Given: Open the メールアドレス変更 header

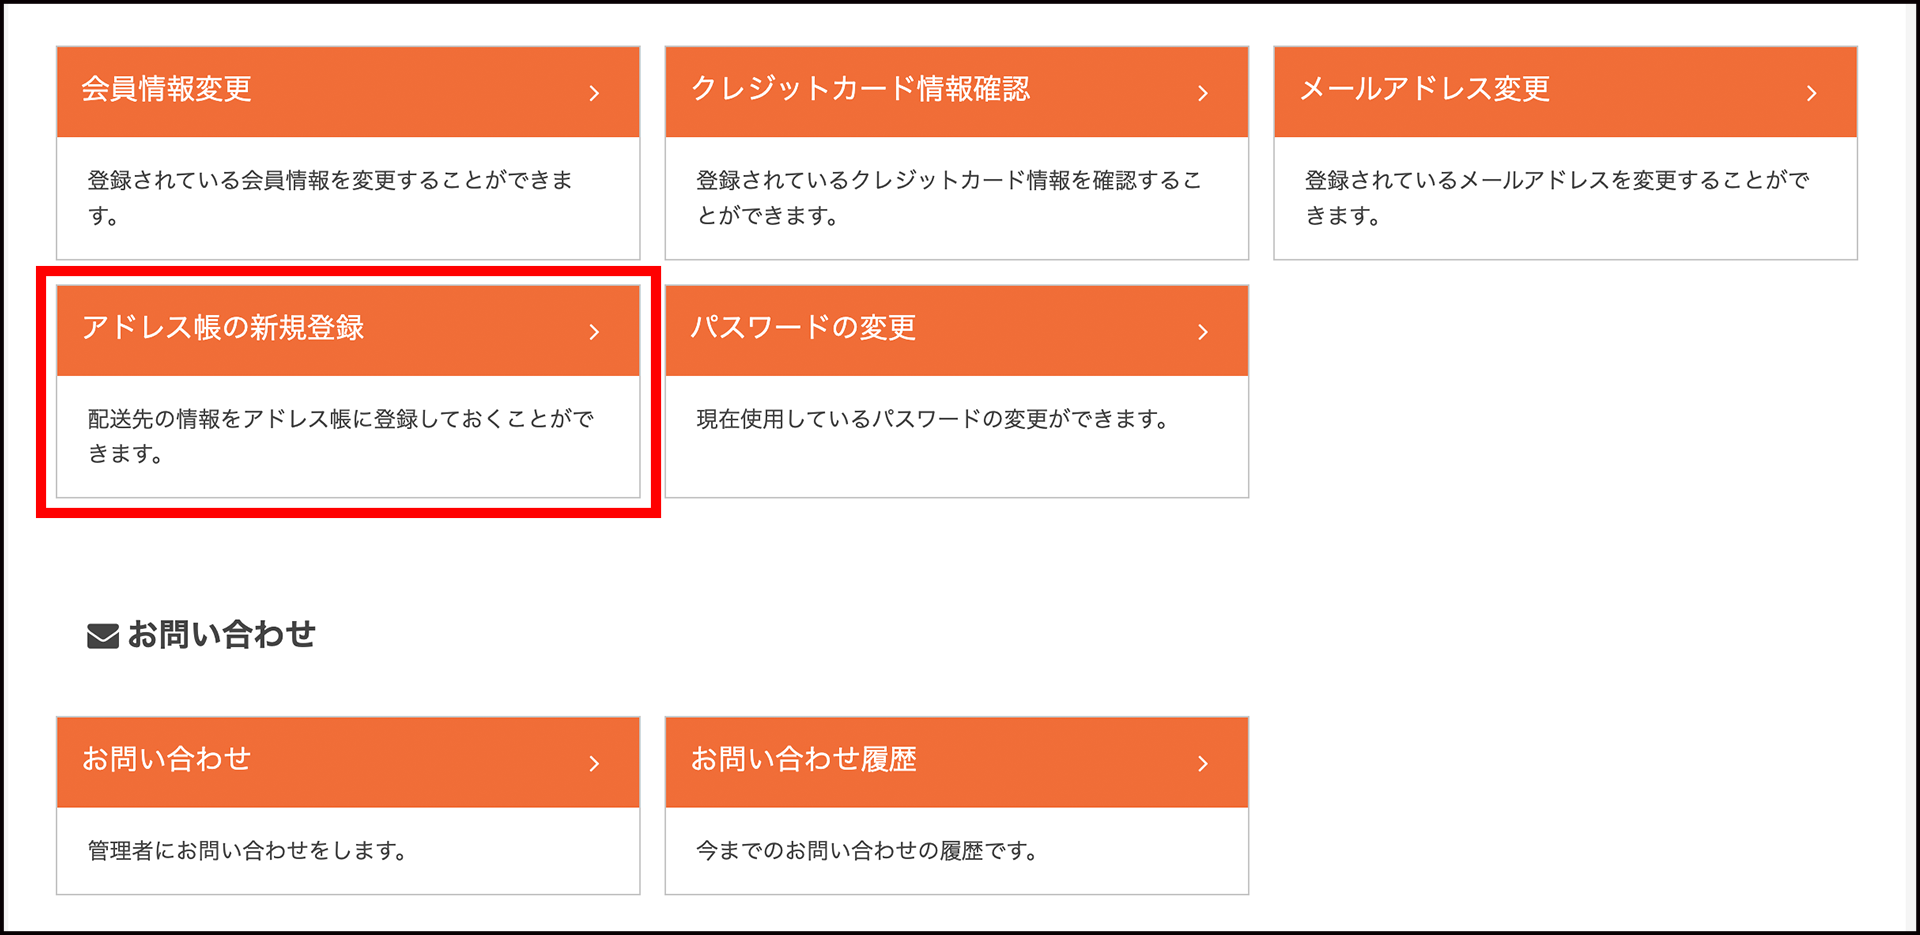Looking at the screenshot, I should click(1566, 92).
